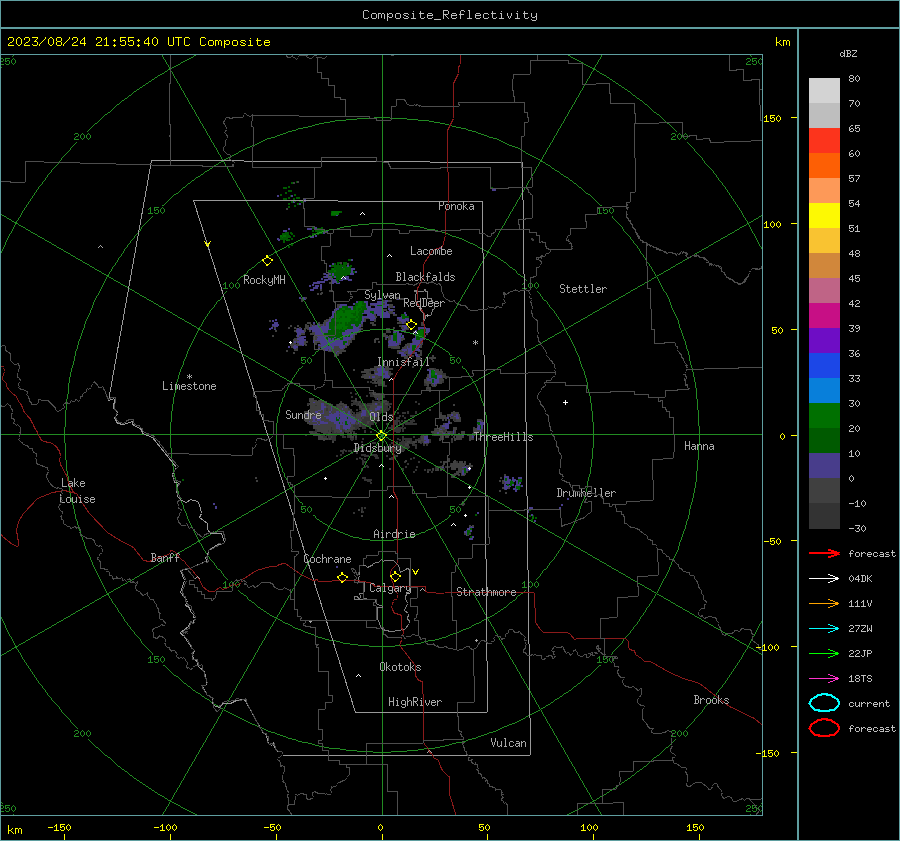
Task: Click the cyan current ellipse in legend
Action: point(824,703)
